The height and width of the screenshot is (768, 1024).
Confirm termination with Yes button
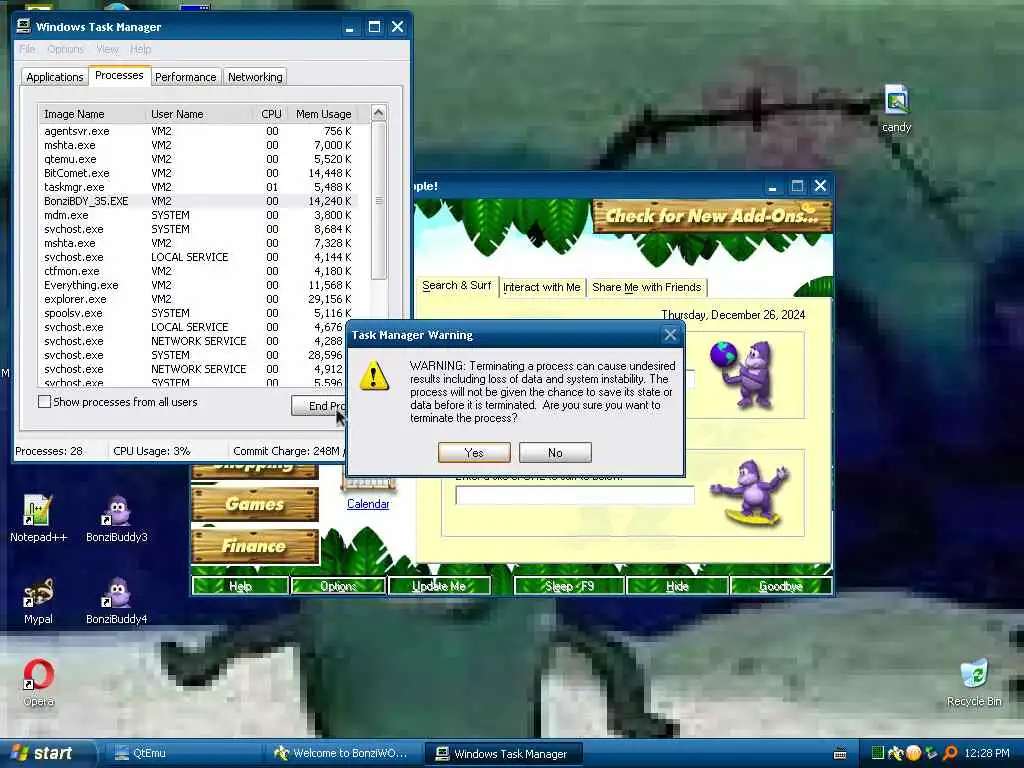(x=474, y=453)
